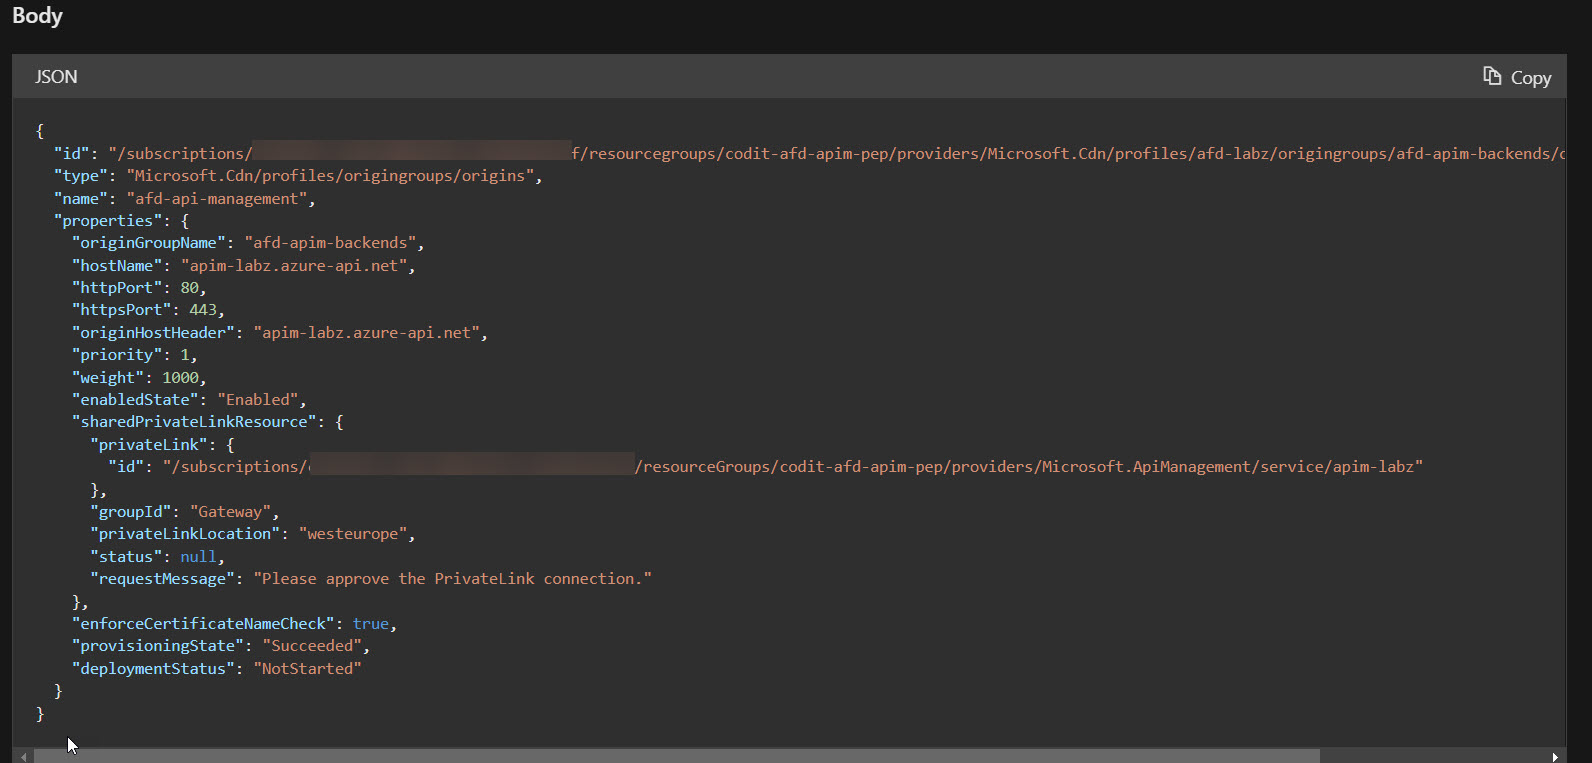Click the "name" key

(81, 198)
